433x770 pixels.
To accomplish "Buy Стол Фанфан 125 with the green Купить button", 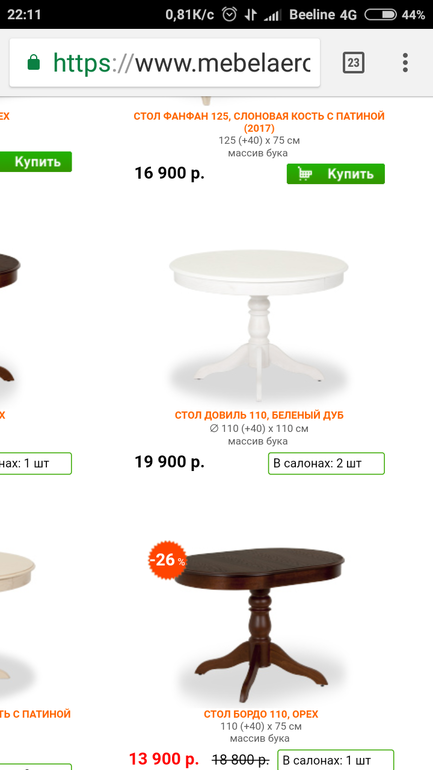I will [x=336, y=174].
